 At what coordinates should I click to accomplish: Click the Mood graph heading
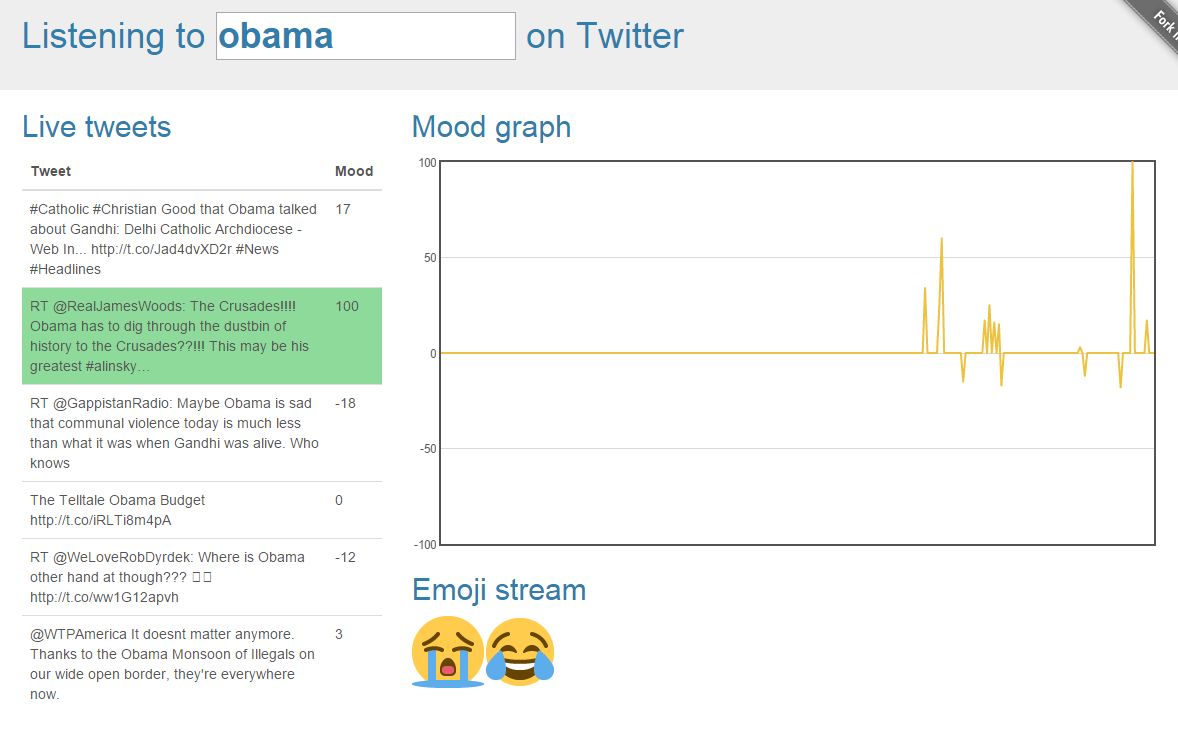click(x=491, y=127)
